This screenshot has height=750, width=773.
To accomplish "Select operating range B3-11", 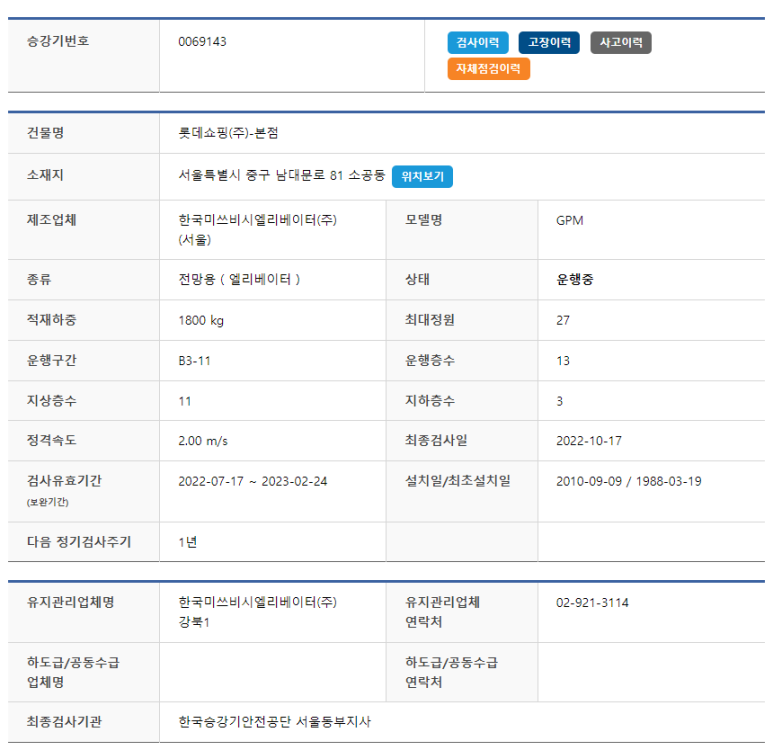I will pos(194,361).
